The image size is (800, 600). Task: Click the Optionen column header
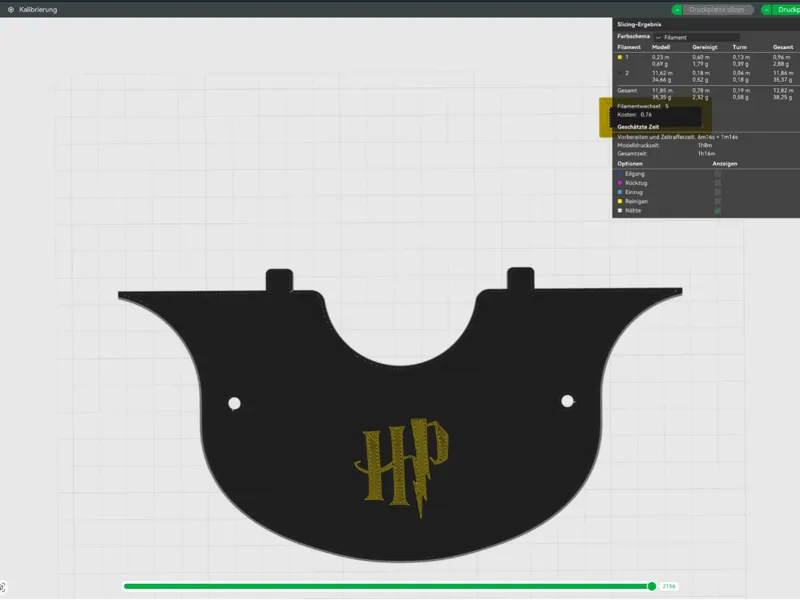pyautogui.click(x=630, y=164)
